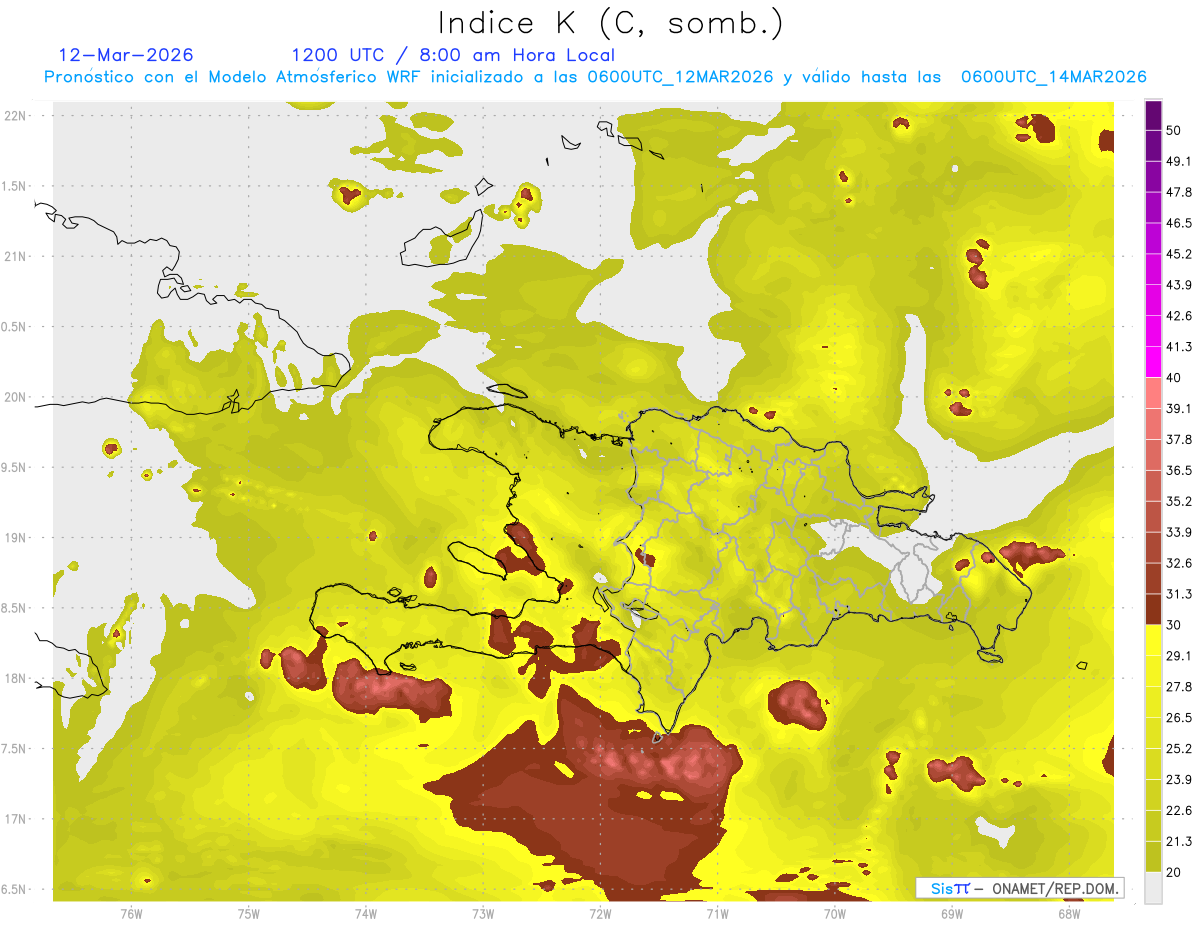Click the '32.6' color scale value
This screenshot has height=927, width=1200.
point(1179,563)
